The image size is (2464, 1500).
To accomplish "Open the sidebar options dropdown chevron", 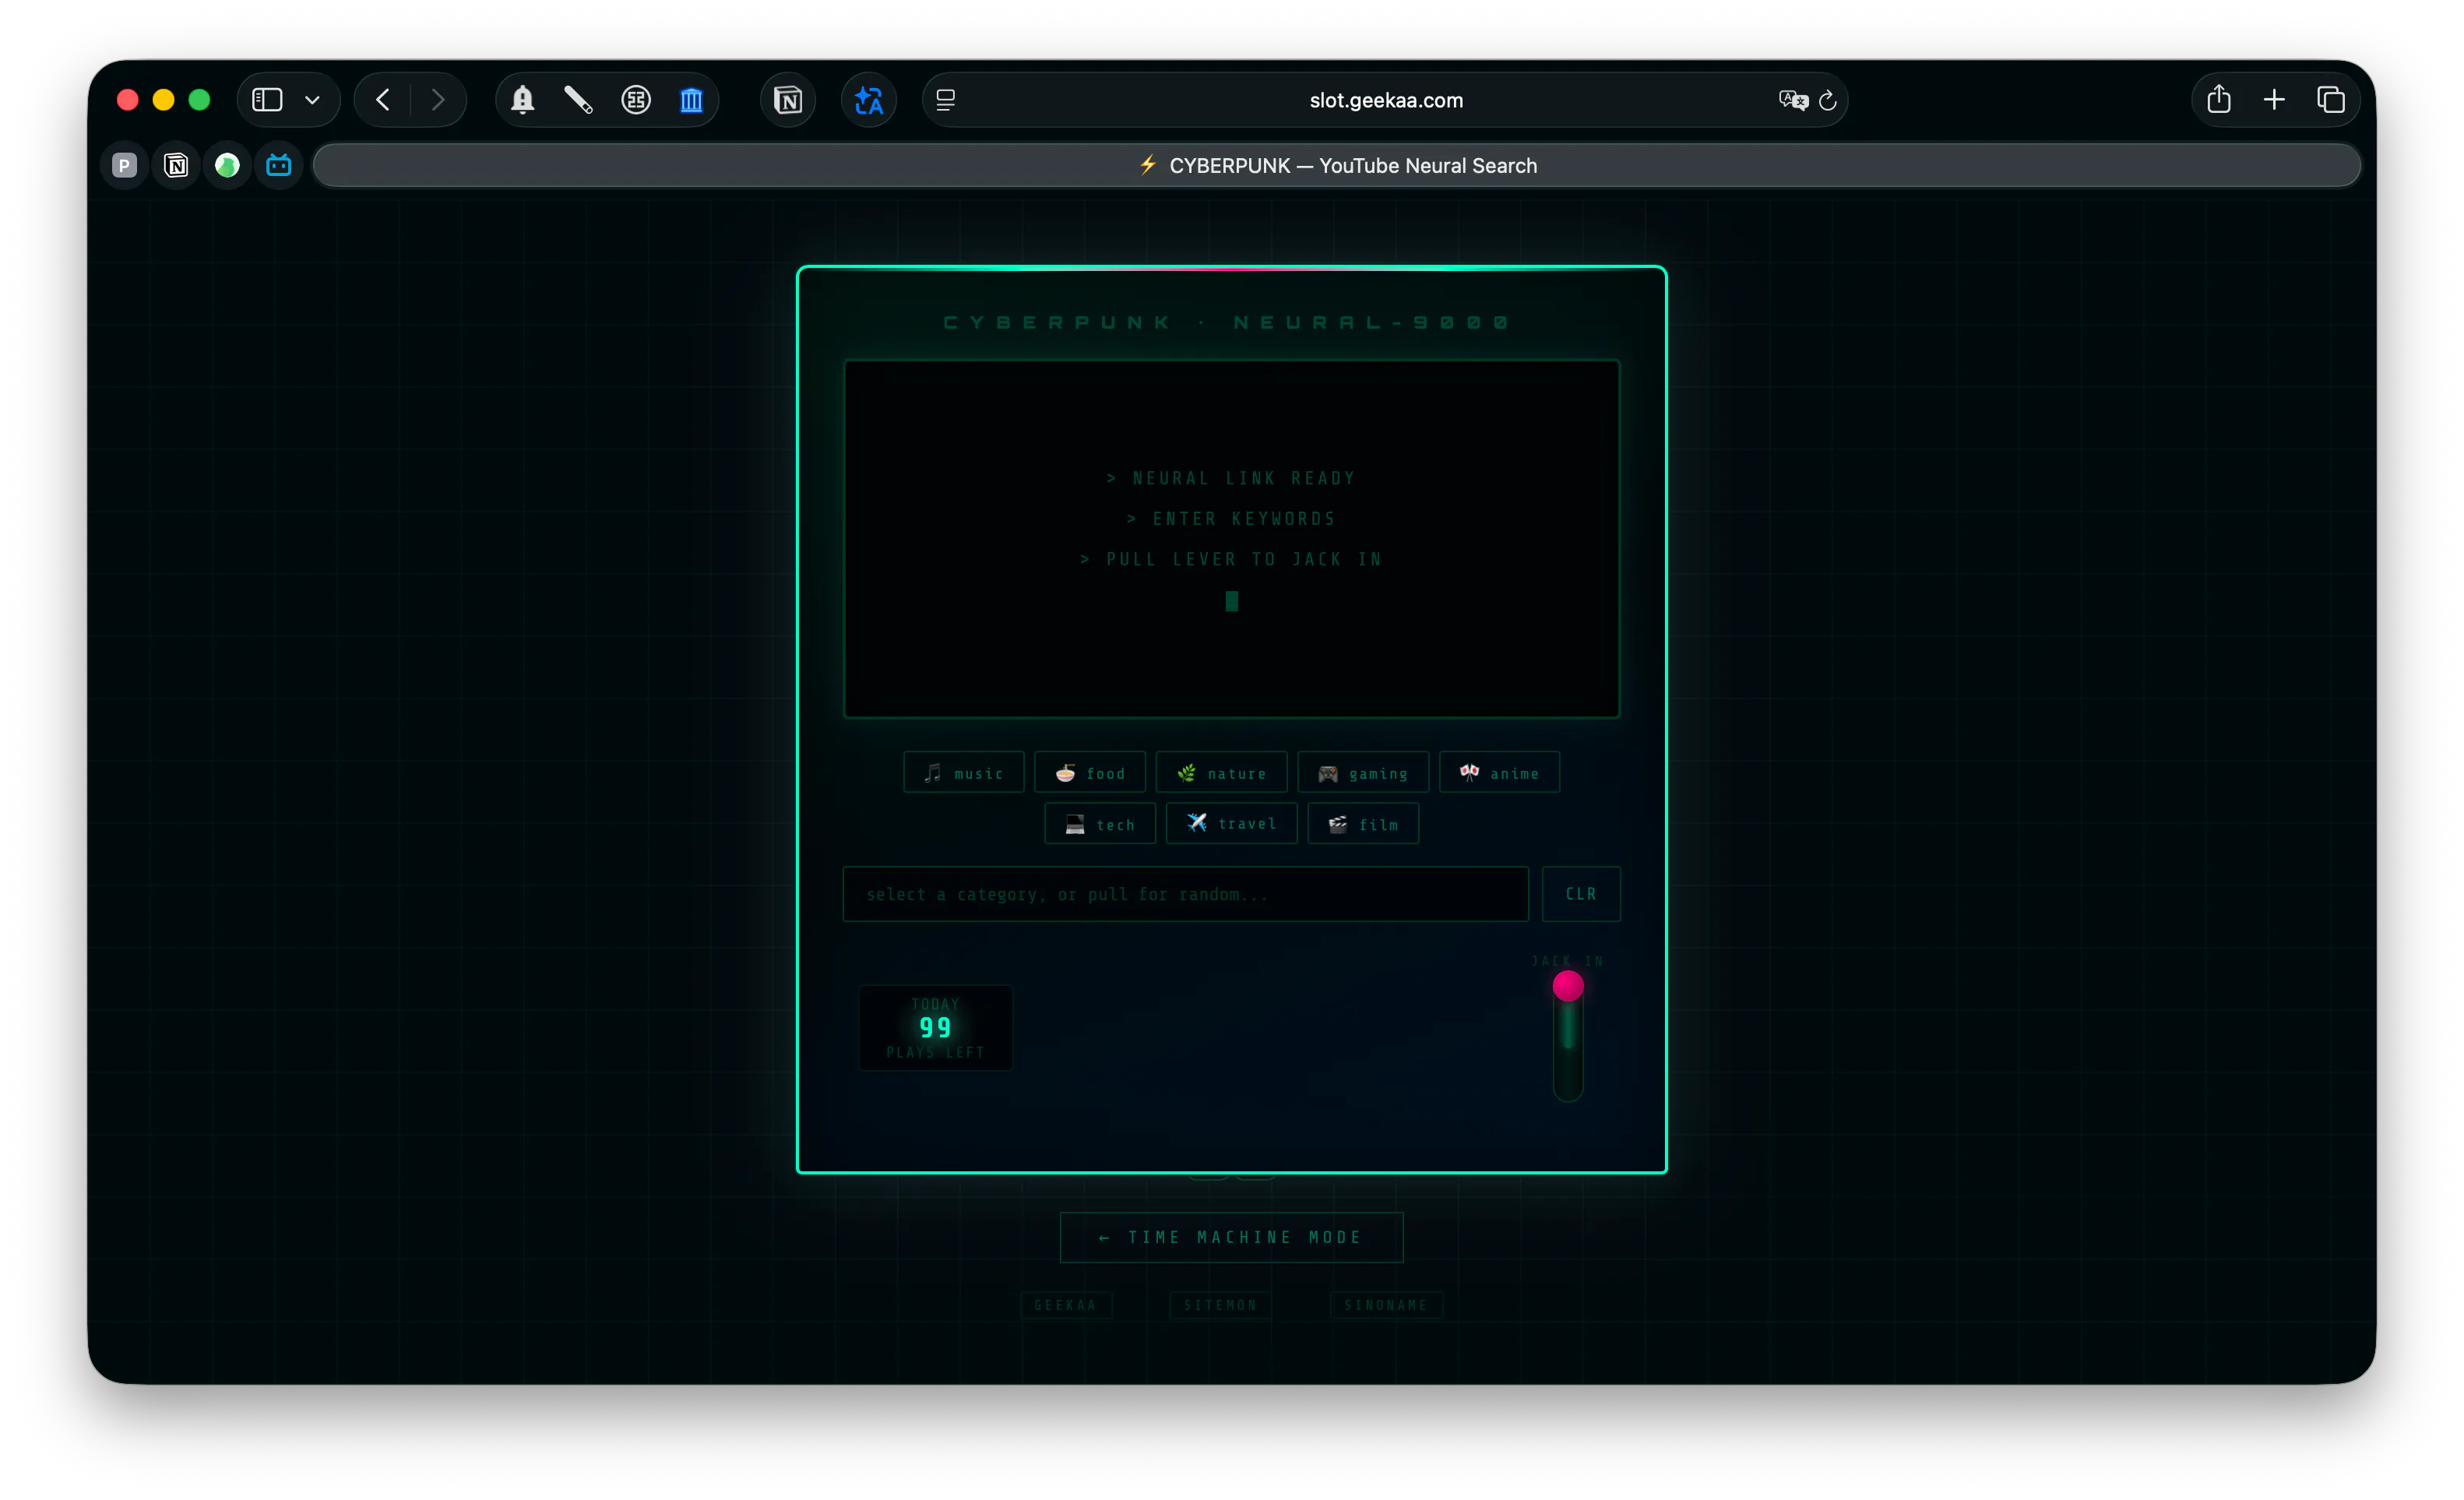I will [x=312, y=100].
